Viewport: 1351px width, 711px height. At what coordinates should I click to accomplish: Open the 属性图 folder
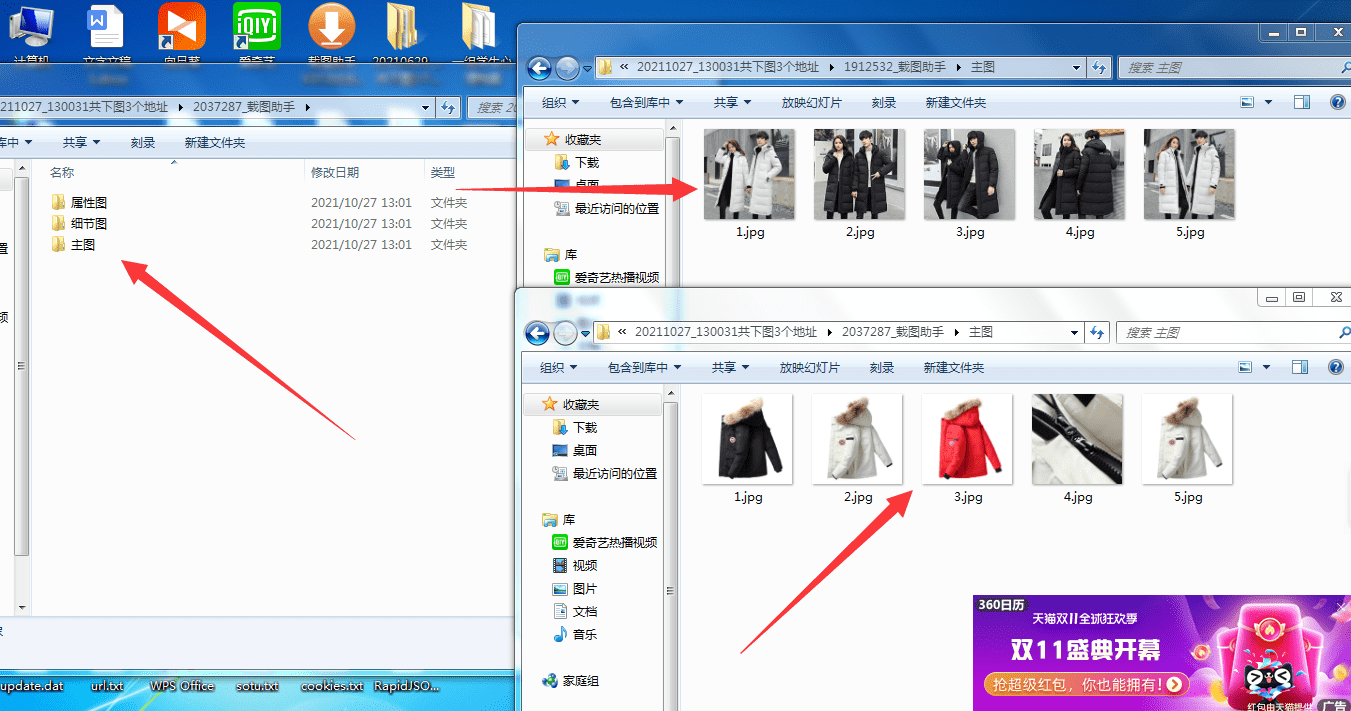[x=88, y=203]
